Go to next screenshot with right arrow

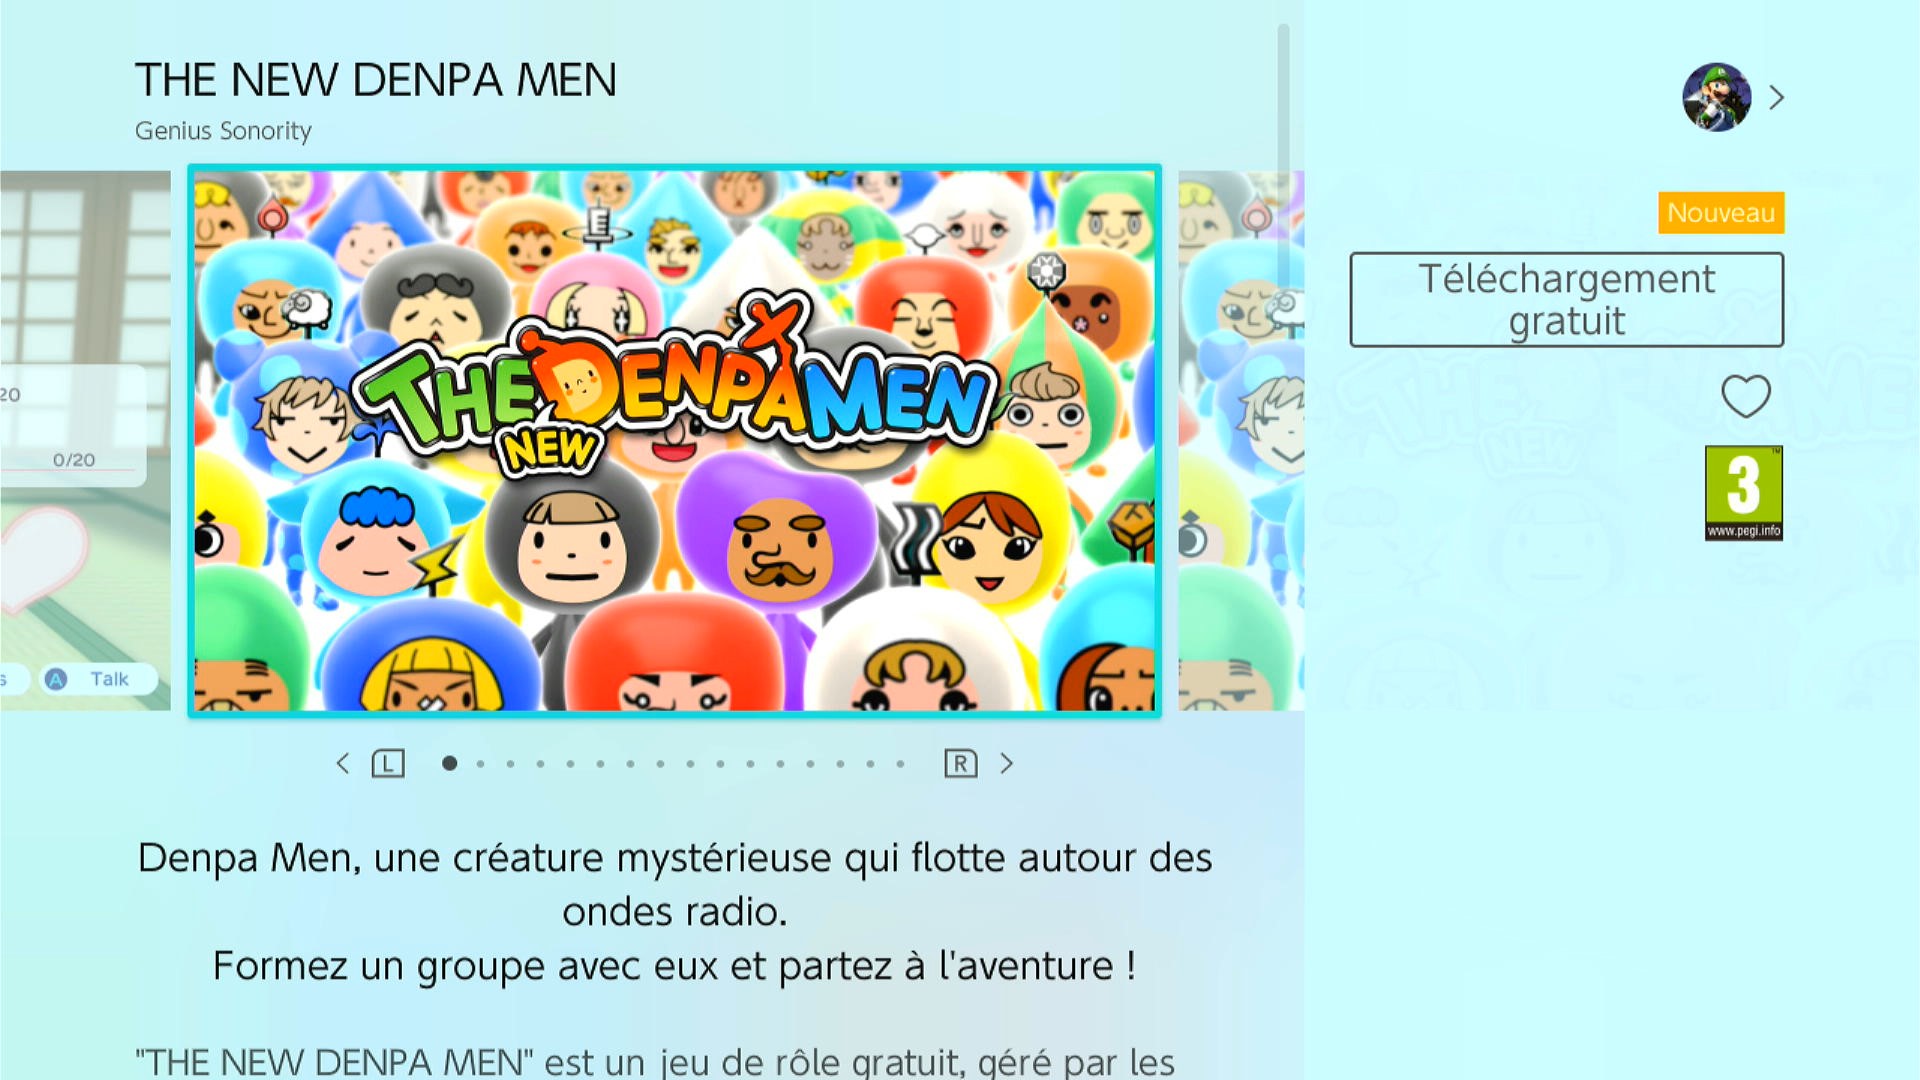pos(1007,764)
